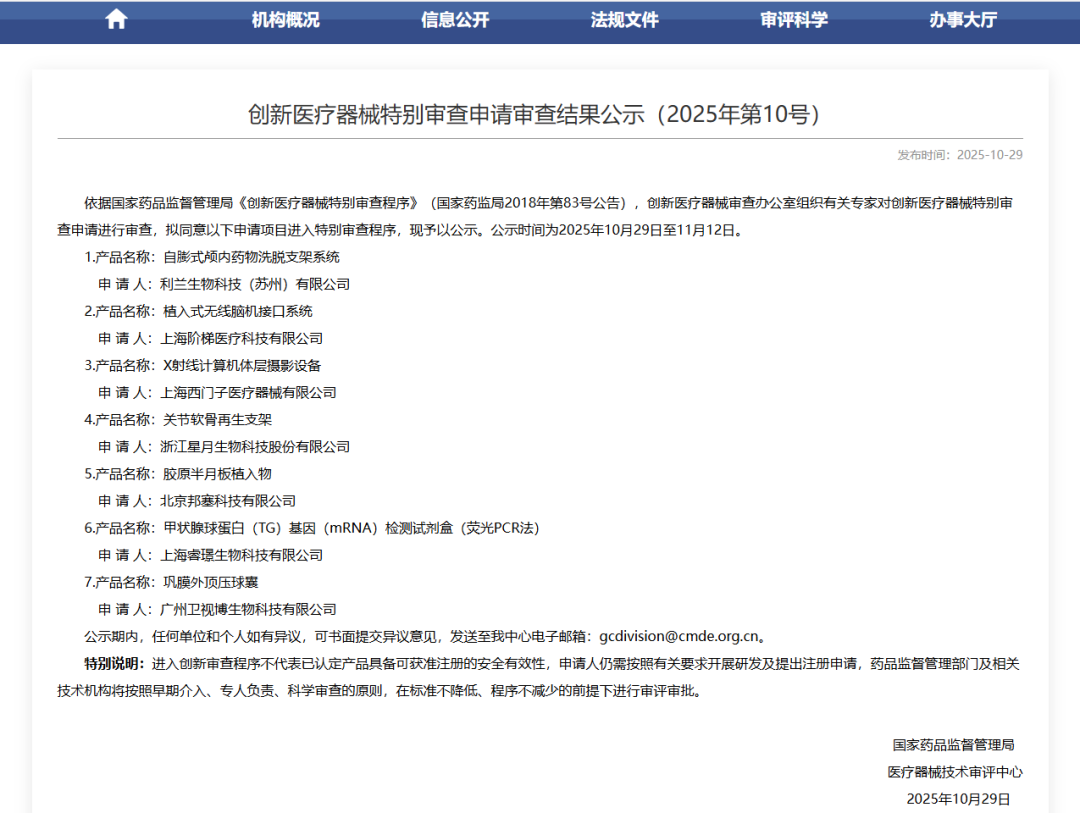Image resolution: width=1080 pixels, height=813 pixels.
Task: Select product name 关节软骨再生支架
Action: [x=218, y=420]
